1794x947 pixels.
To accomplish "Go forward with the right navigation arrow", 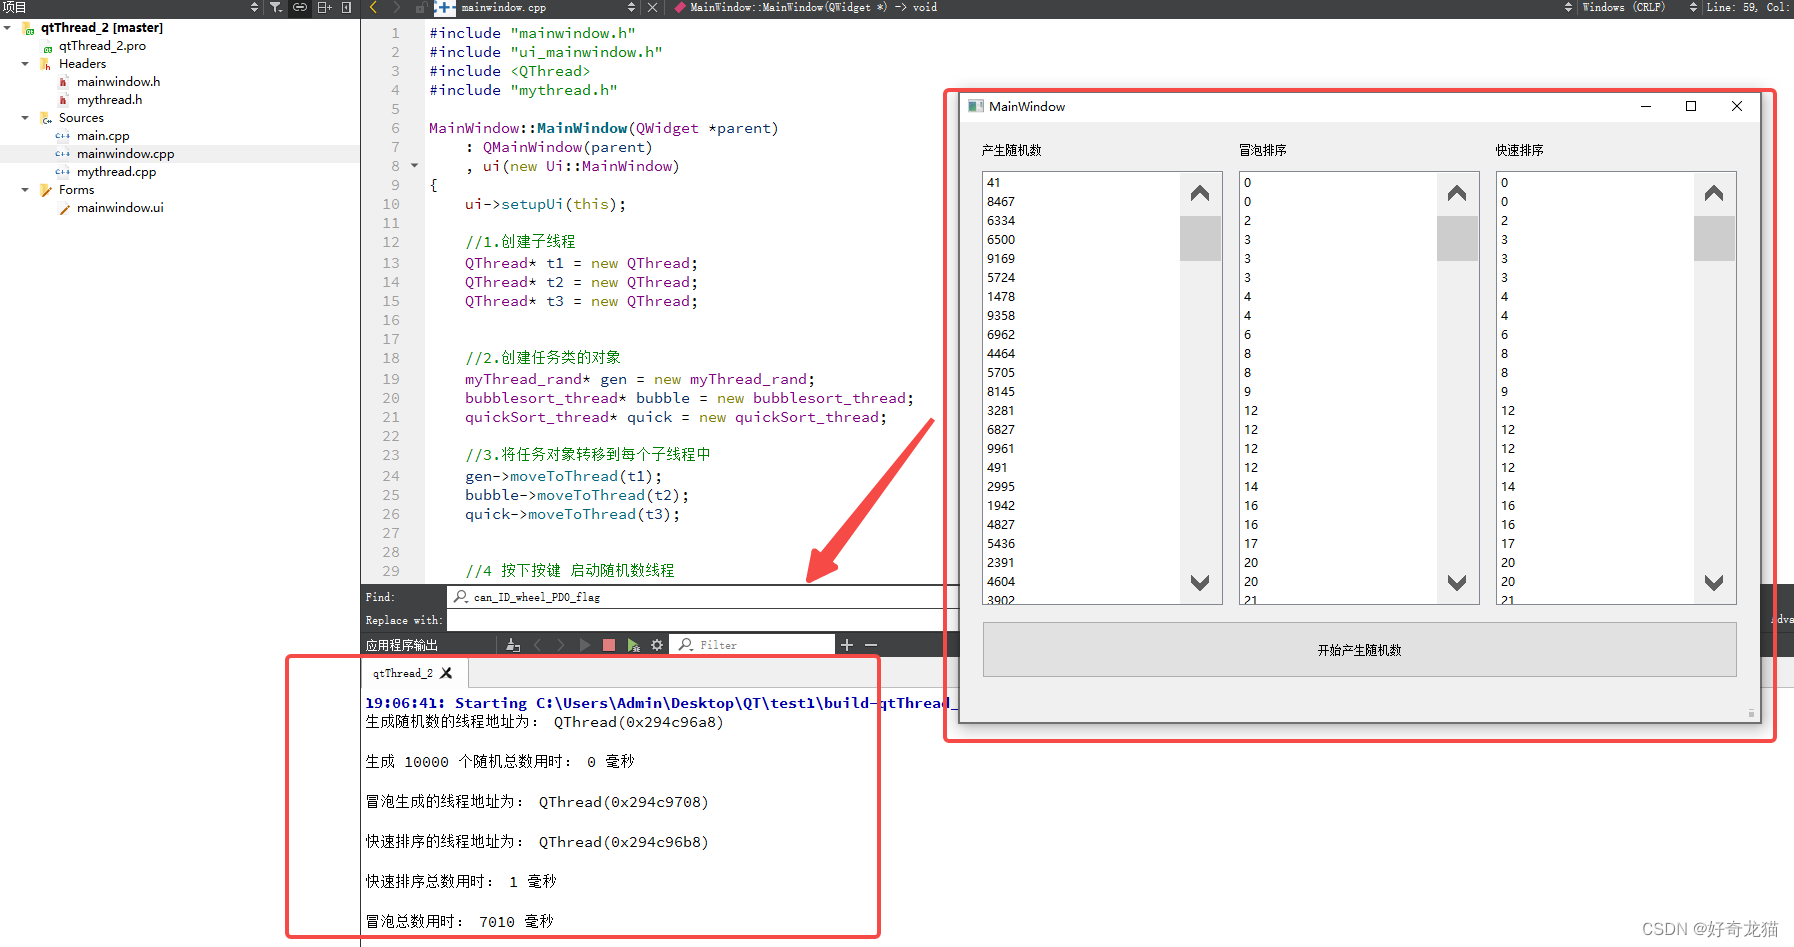I will tap(396, 7).
